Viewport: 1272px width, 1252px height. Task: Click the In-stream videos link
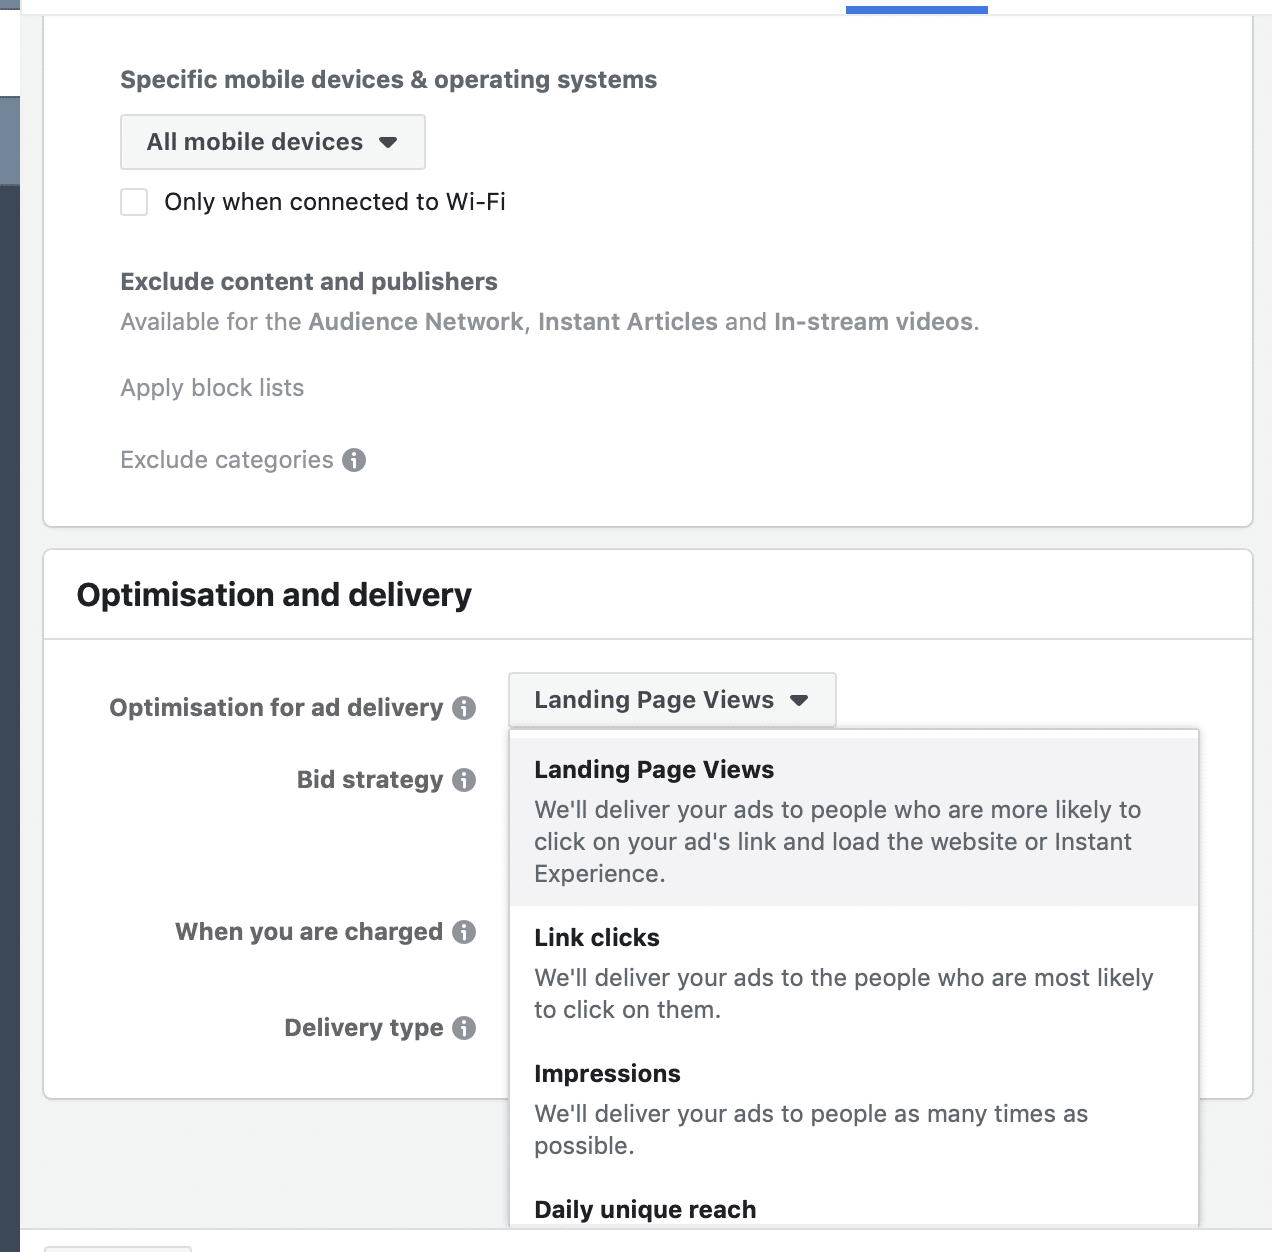pos(873,322)
